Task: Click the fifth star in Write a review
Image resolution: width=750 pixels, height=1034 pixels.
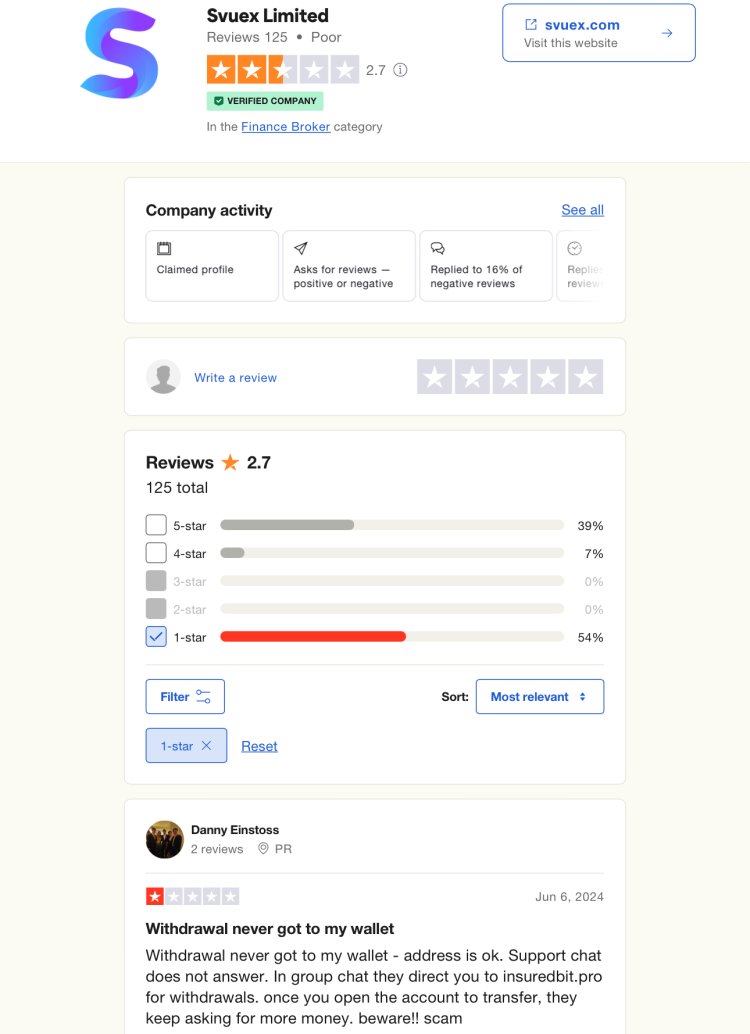Action: [x=585, y=377]
